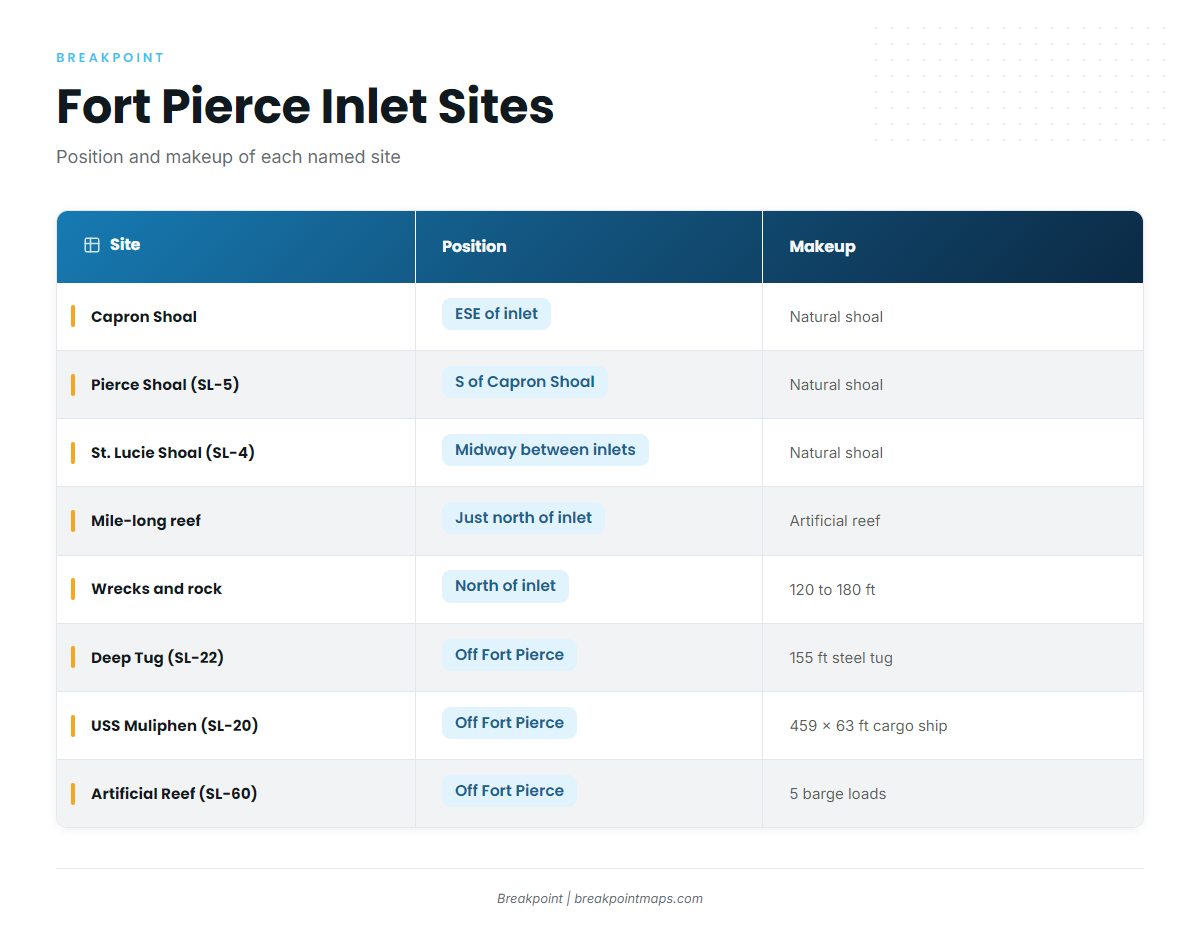Select the Pierce Shoal (SL-5) site name
Screen dimensions: 1200x933
coord(165,385)
